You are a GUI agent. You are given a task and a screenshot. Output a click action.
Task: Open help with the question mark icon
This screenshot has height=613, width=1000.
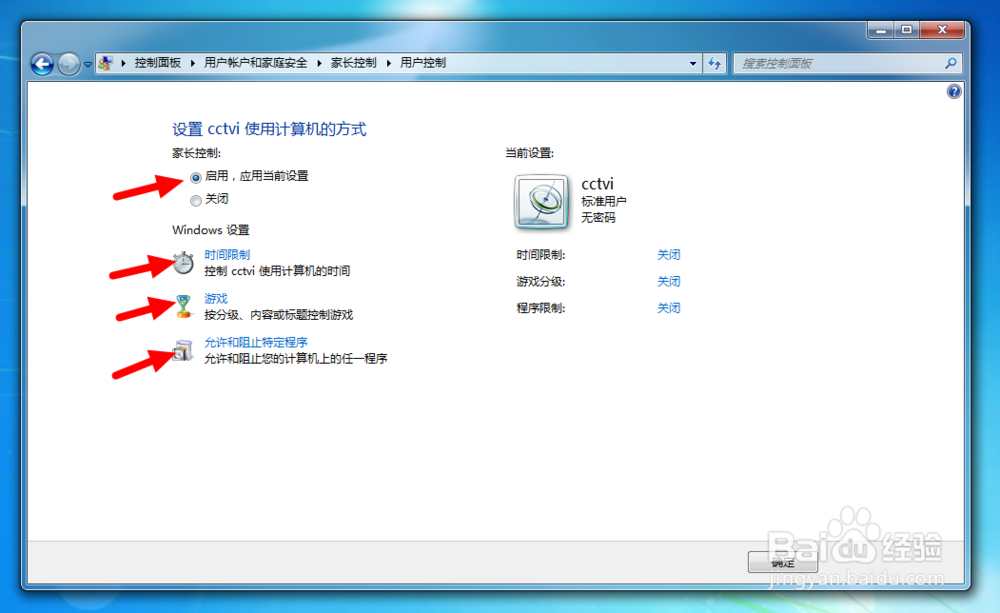tap(954, 92)
